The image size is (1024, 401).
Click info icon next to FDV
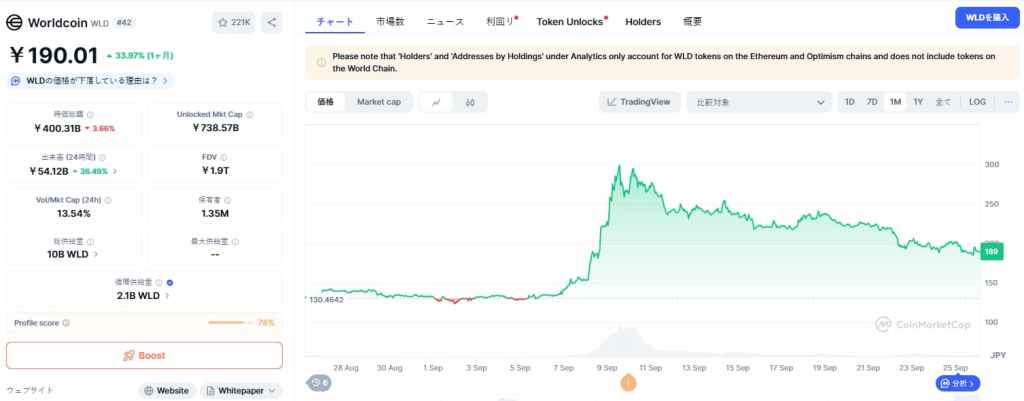223,157
